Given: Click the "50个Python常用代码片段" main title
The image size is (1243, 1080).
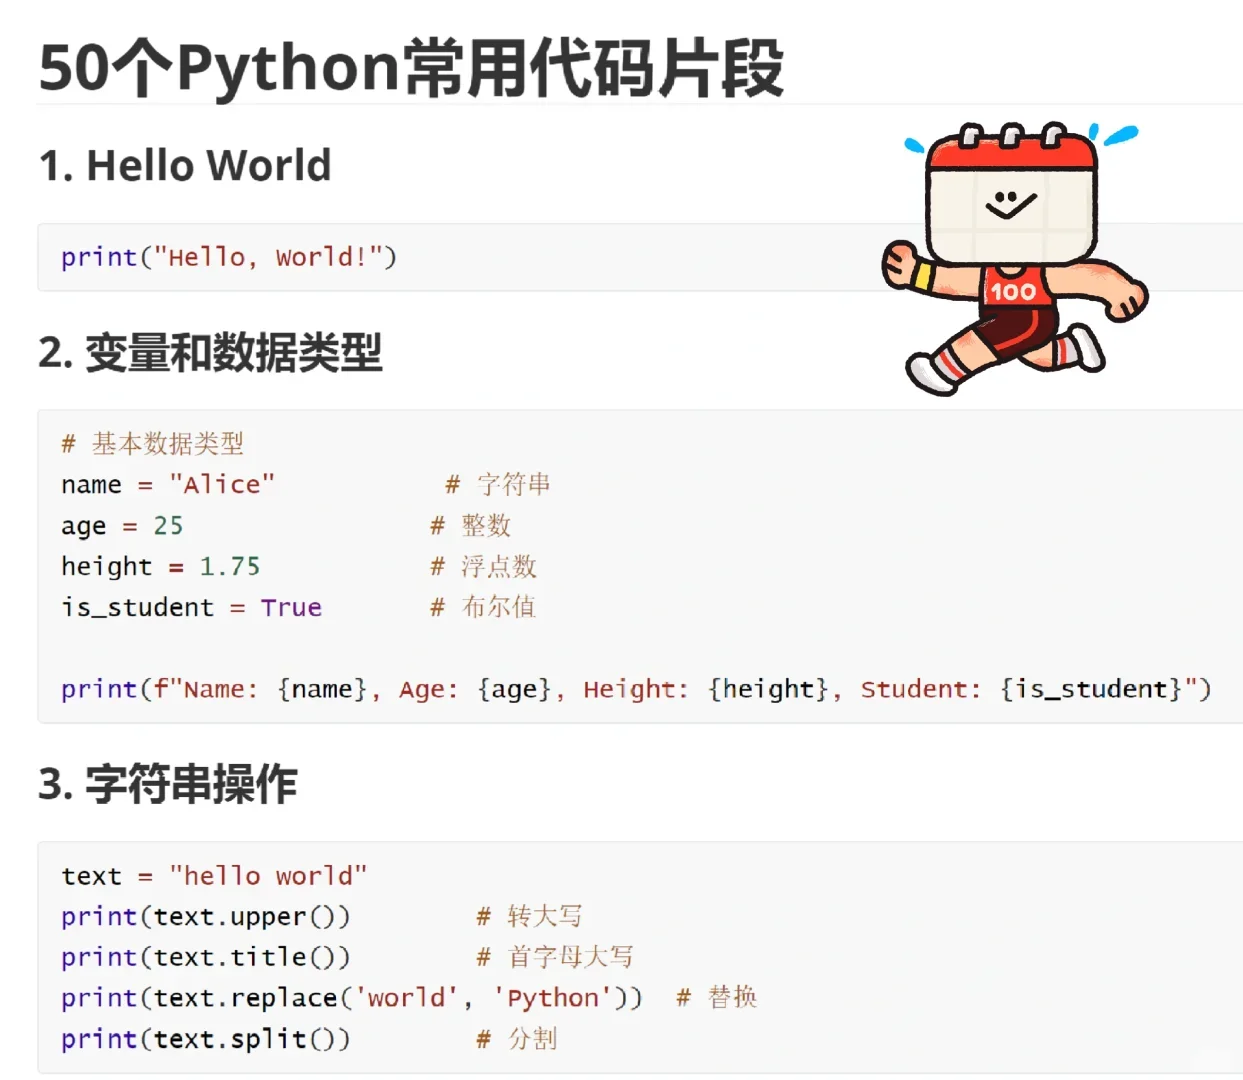Looking at the screenshot, I should pos(410,67).
